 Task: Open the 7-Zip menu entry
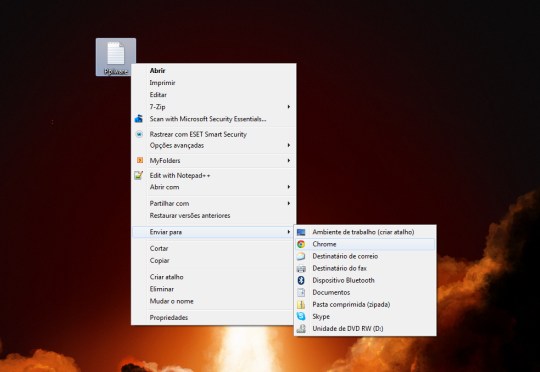click(214, 107)
